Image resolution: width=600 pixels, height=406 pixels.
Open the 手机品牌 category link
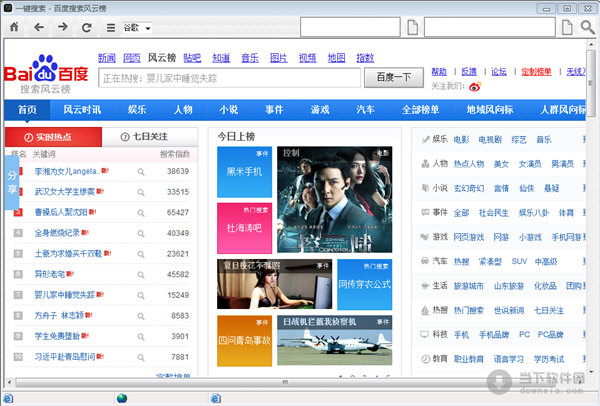pos(494,334)
